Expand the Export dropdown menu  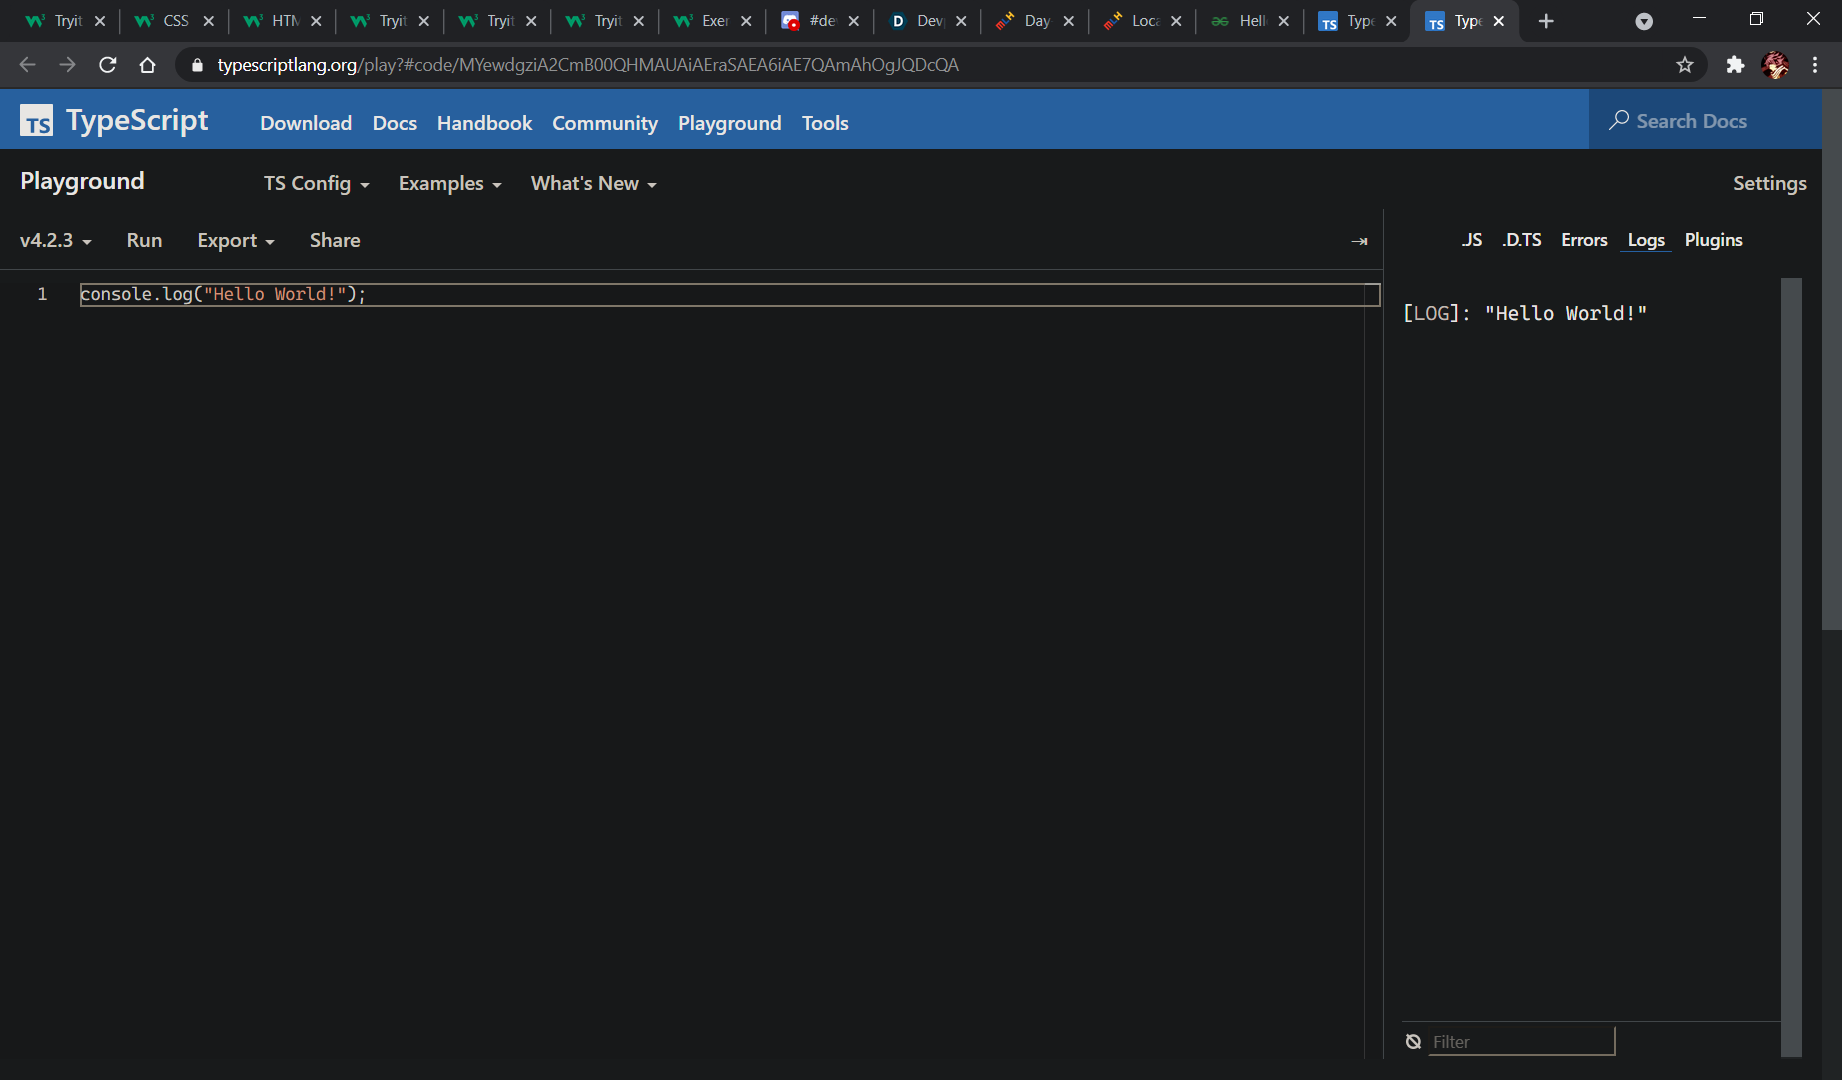click(x=236, y=241)
